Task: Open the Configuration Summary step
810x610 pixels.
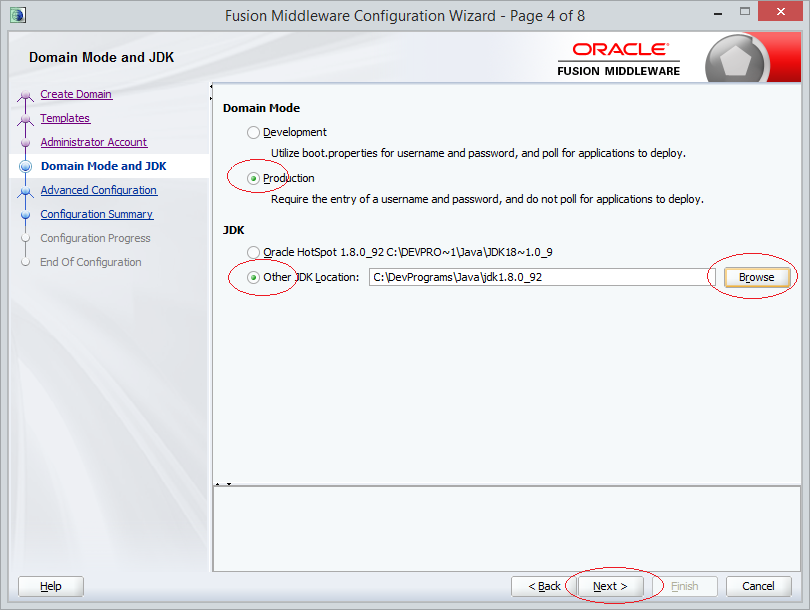Action: coord(97,214)
